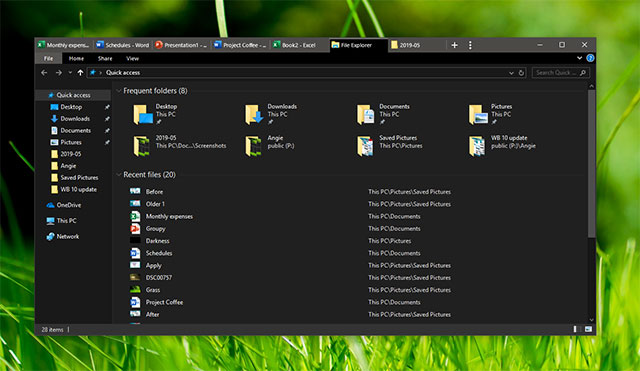This screenshot has height=371, width=640.
Task: Open address bar history dropdown
Action: 511,73
